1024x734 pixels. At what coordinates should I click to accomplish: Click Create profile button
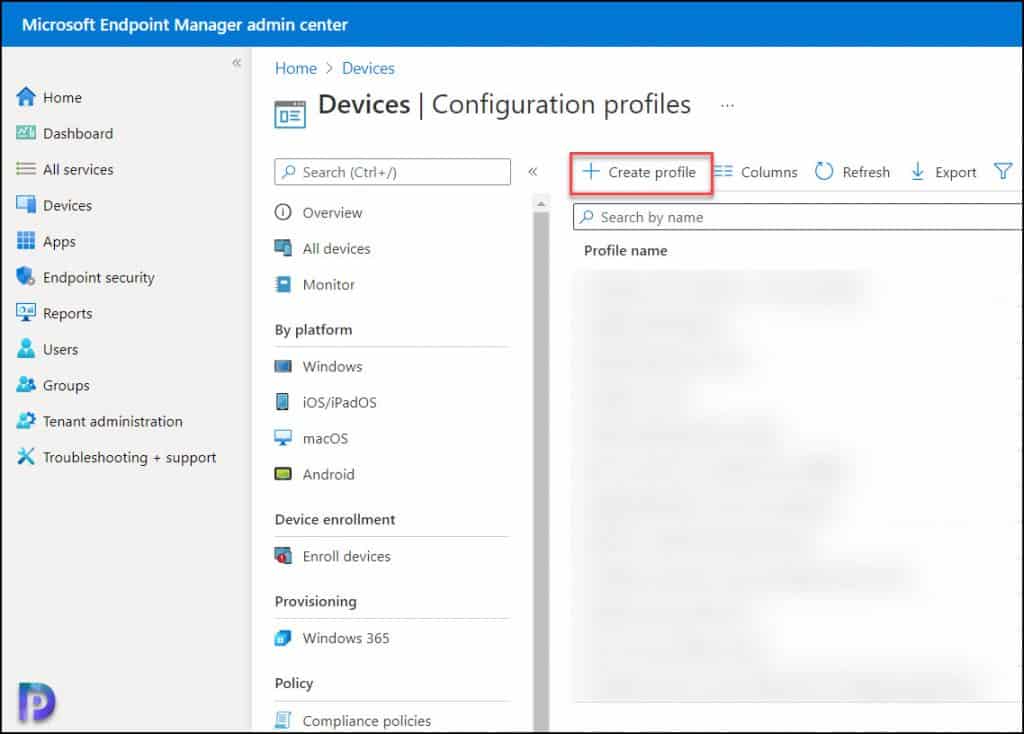tap(640, 172)
